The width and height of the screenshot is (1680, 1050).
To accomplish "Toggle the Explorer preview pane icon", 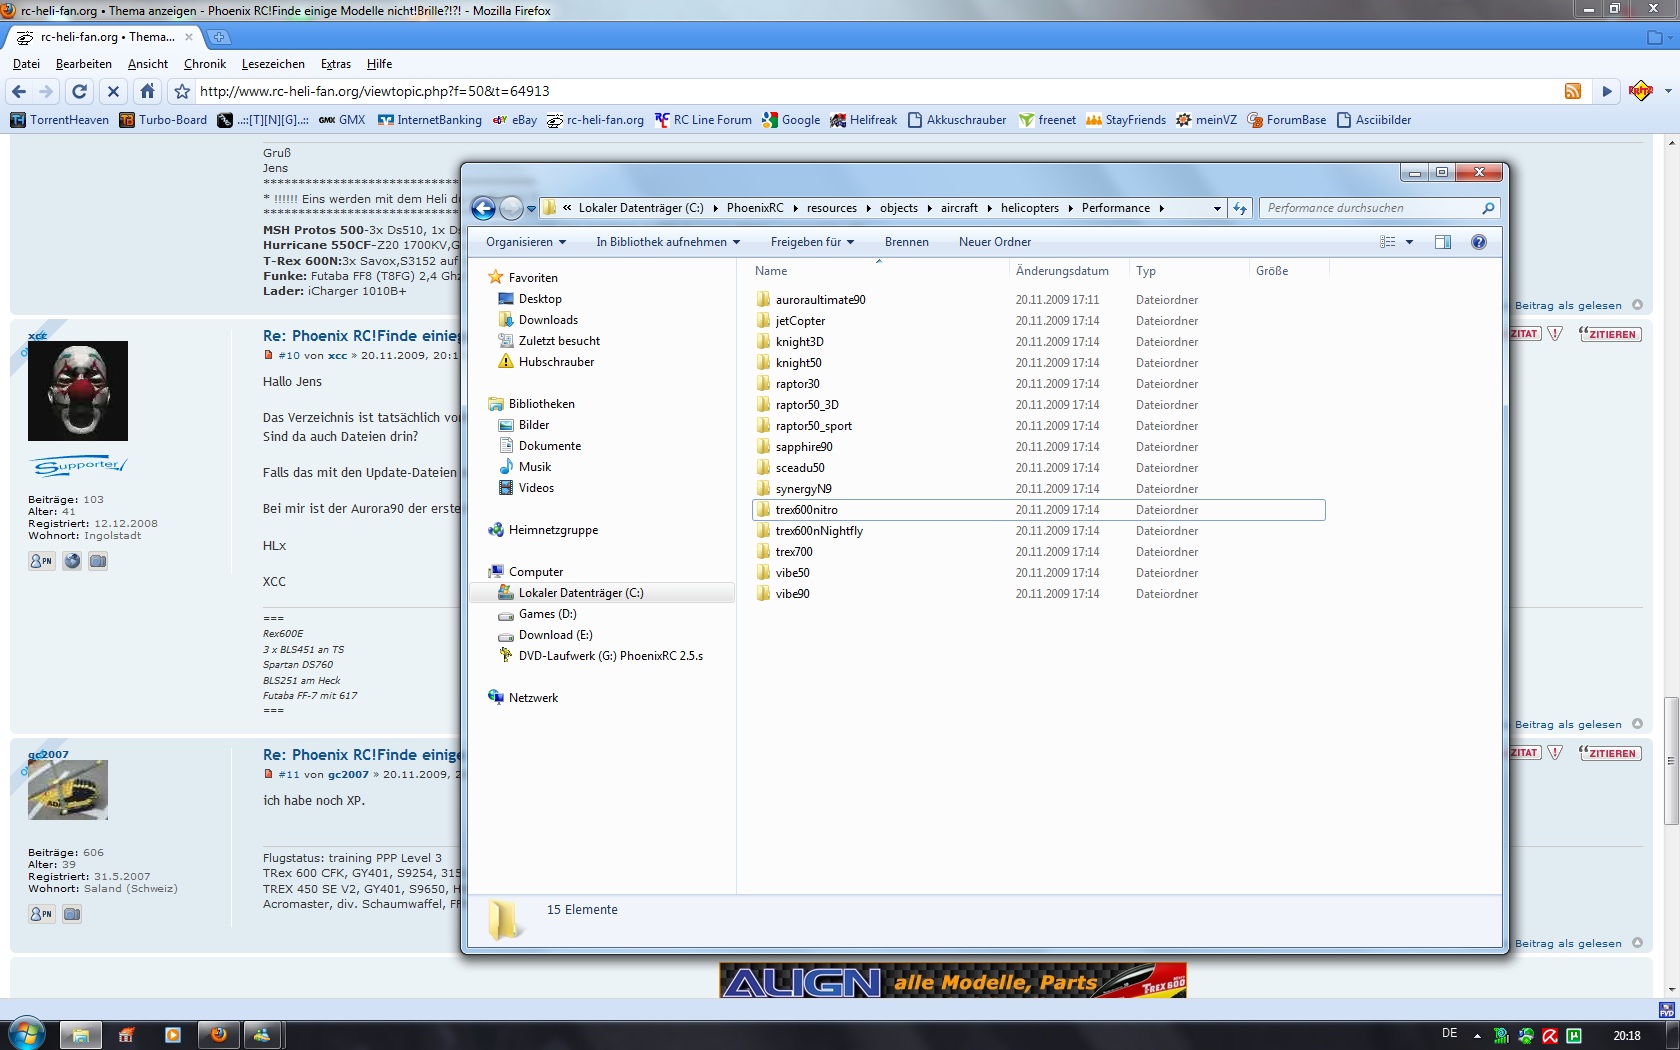I will tap(1443, 242).
